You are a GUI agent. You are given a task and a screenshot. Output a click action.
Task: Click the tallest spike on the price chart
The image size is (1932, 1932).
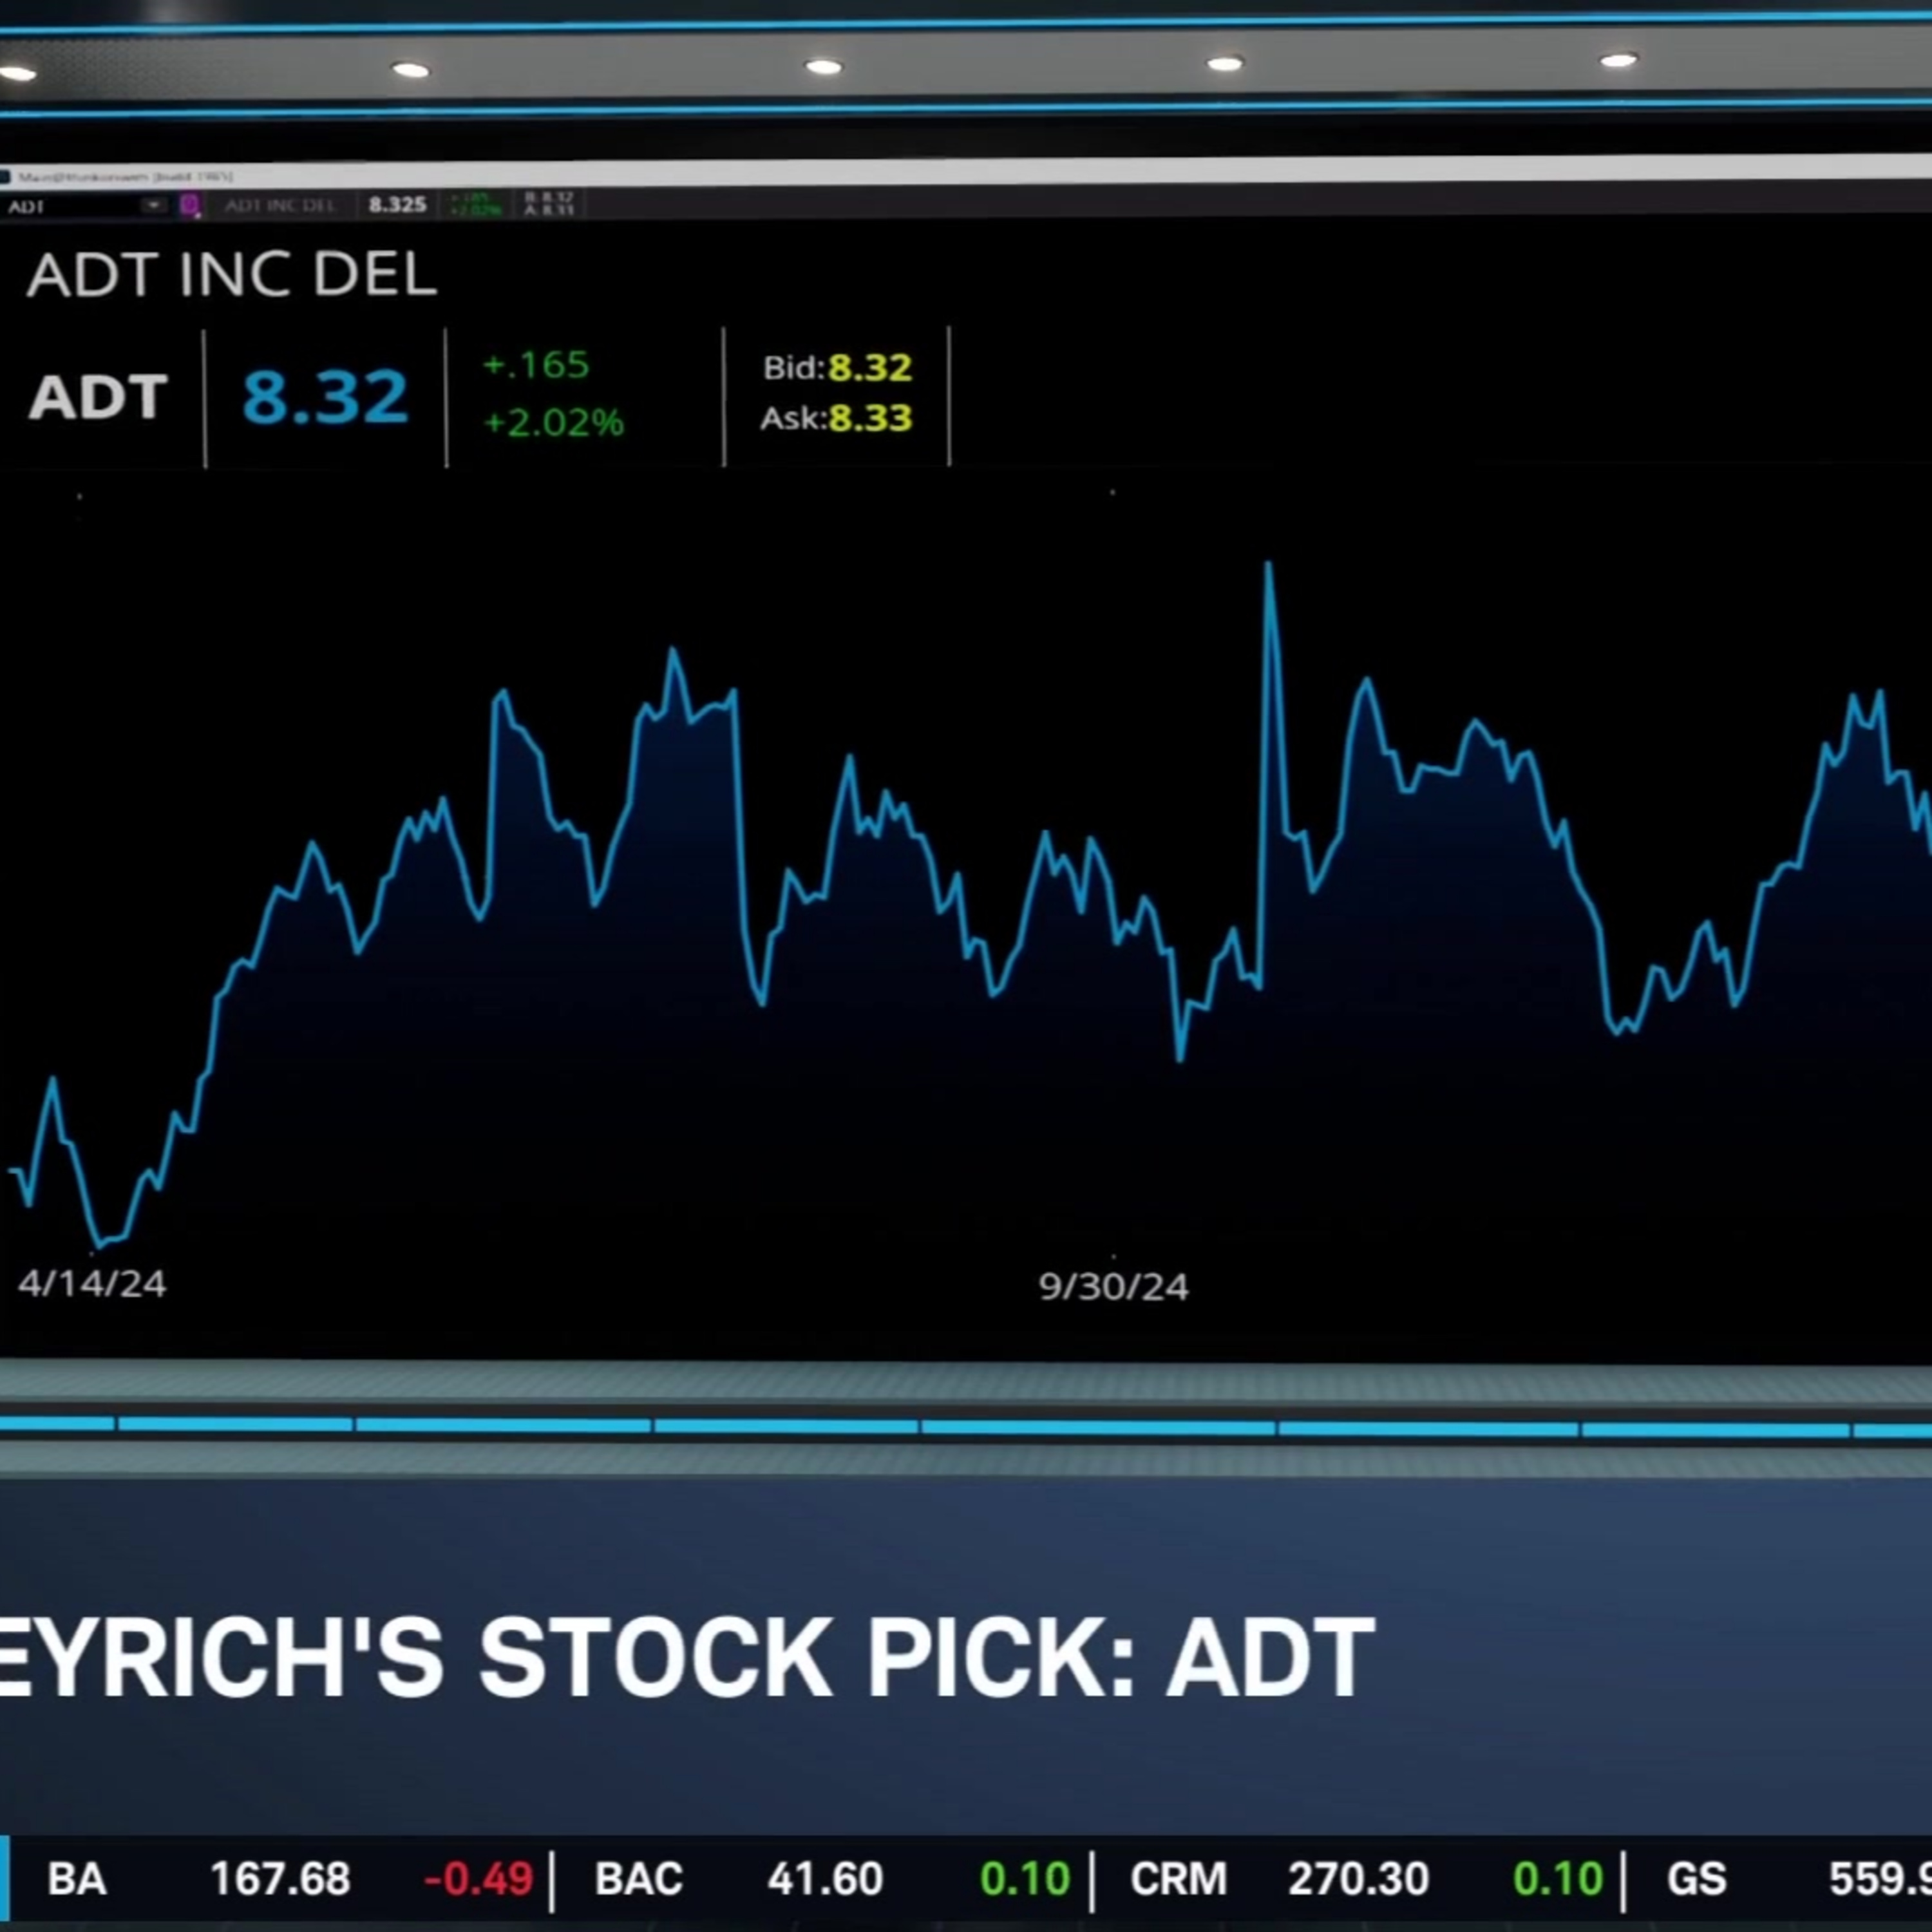tap(1269, 568)
